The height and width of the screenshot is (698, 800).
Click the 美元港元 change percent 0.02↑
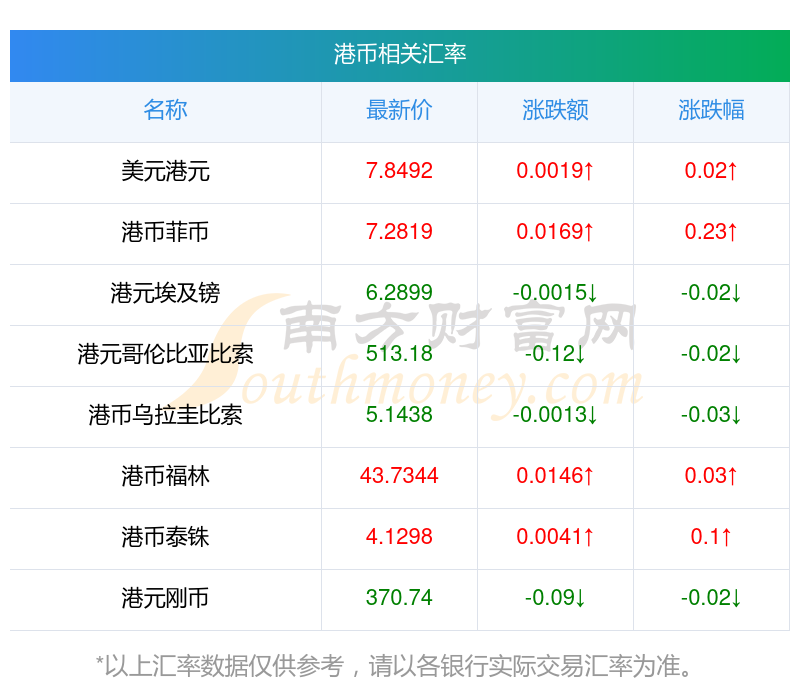(x=711, y=170)
